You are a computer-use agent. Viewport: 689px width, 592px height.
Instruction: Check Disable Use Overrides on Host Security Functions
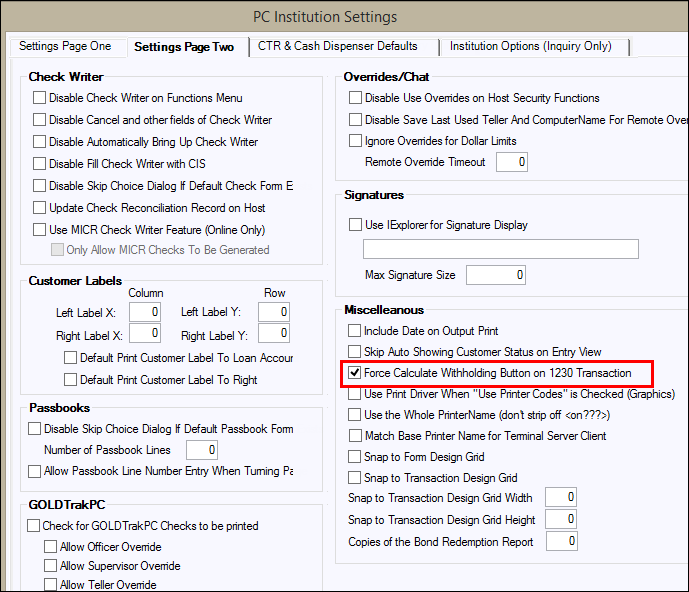pyautogui.click(x=355, y=98)
